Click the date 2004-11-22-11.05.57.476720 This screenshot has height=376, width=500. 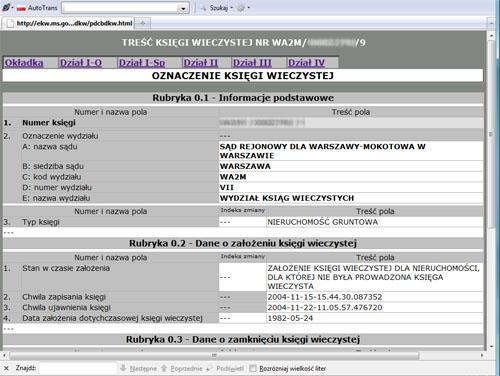(325, 308)
